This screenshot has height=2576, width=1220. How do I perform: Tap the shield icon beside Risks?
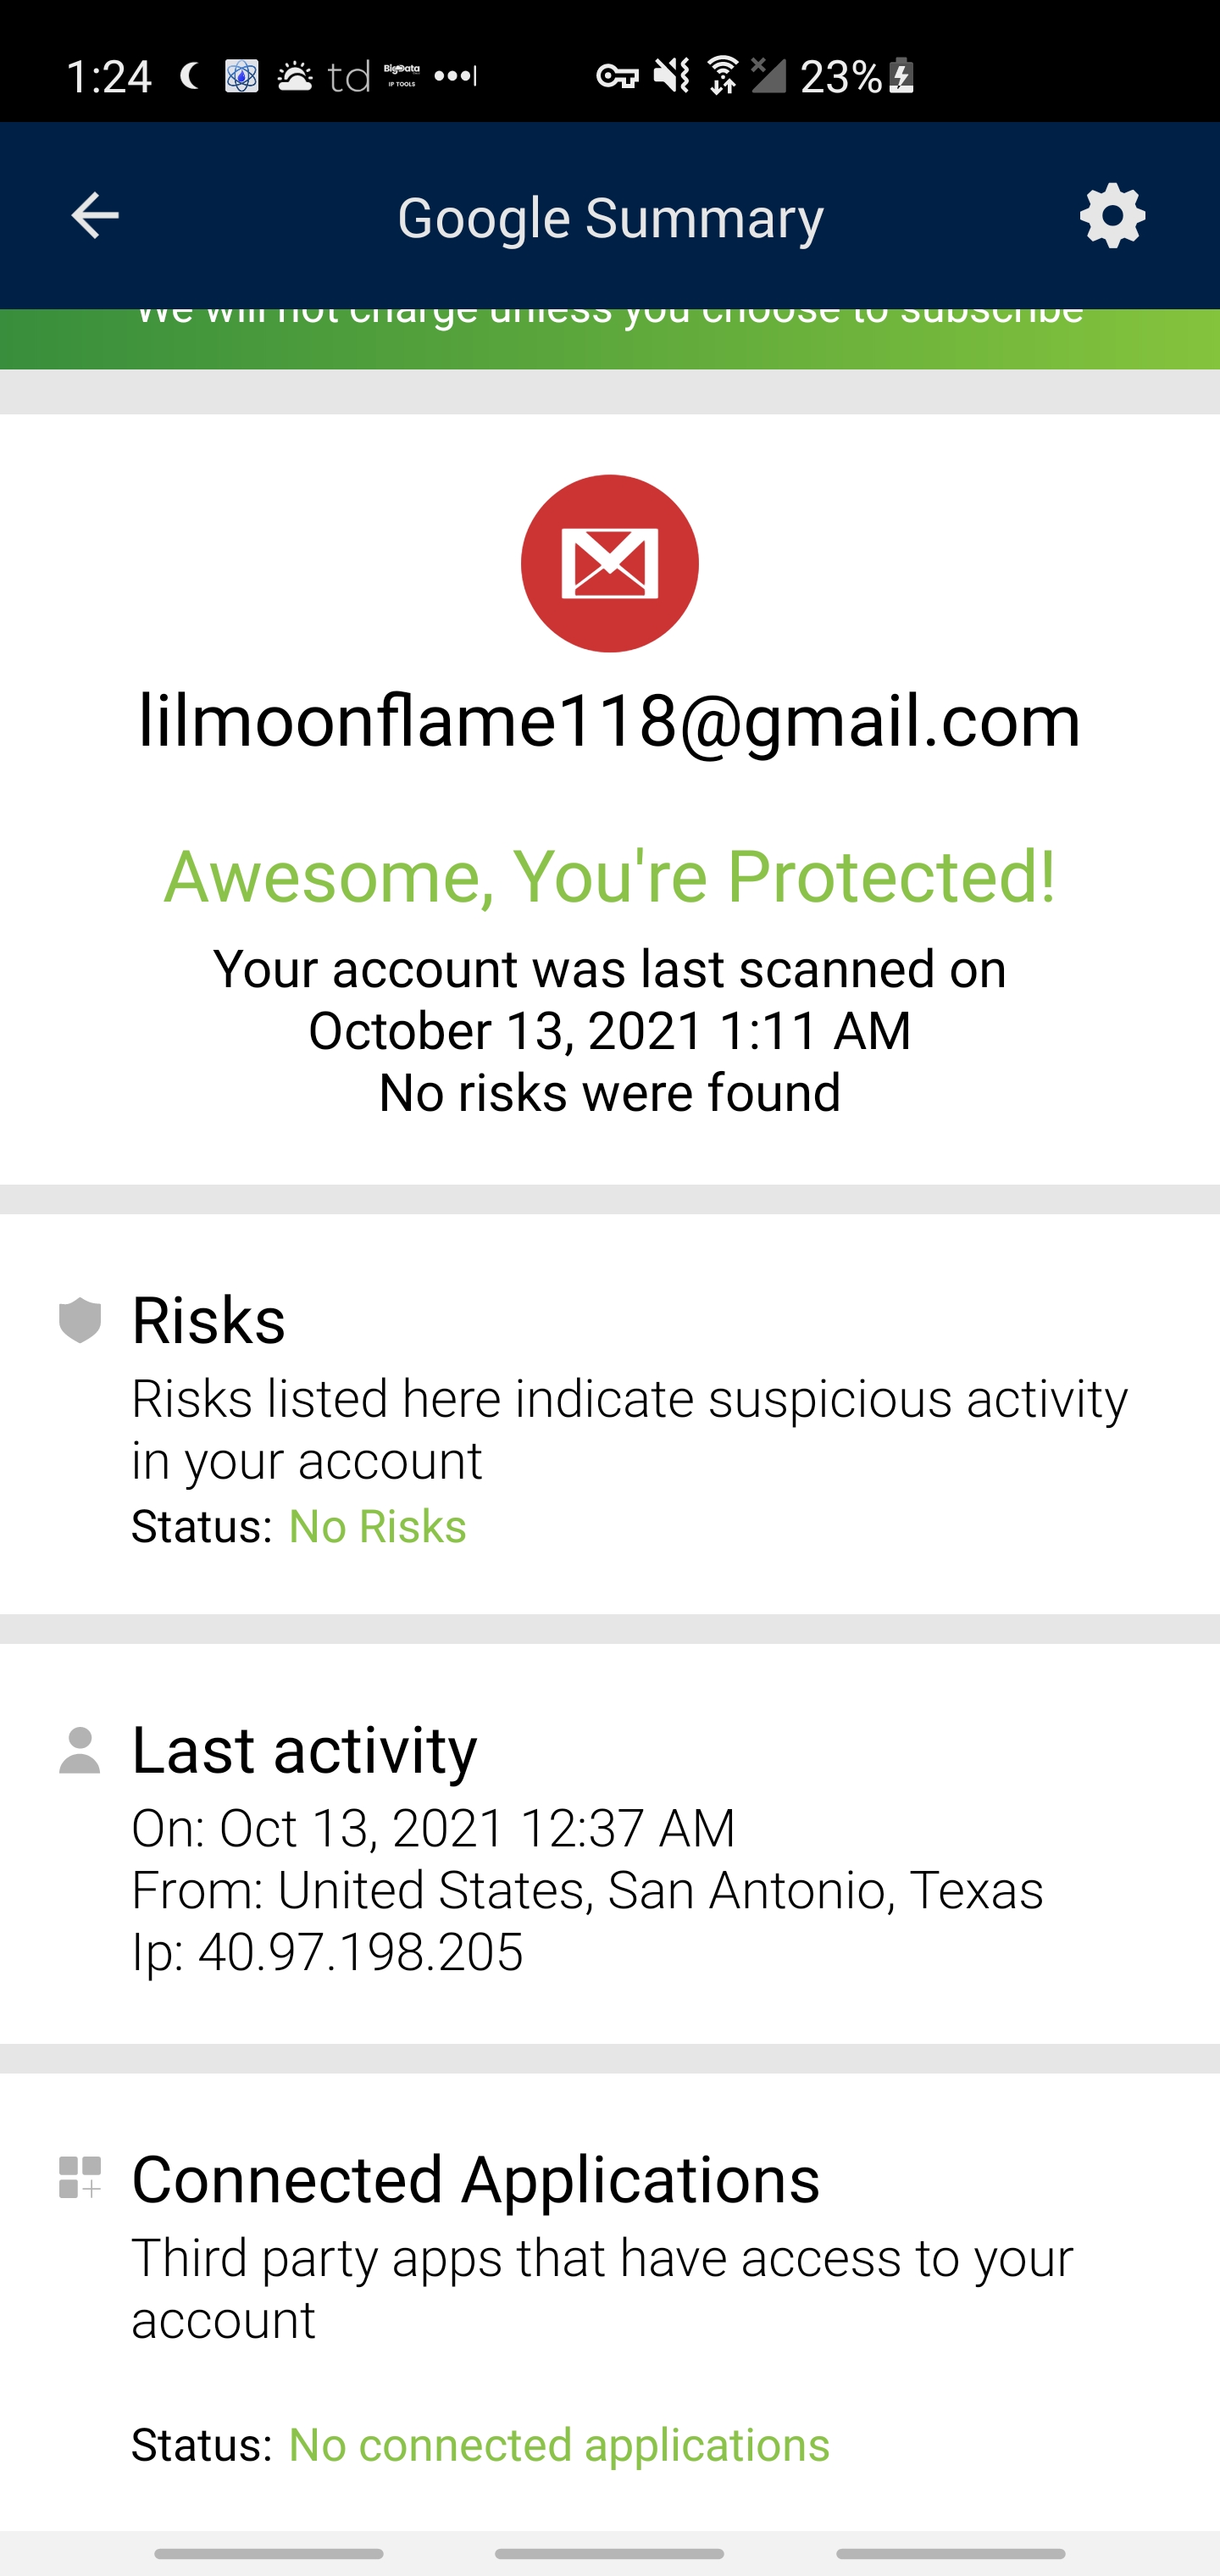[80, 1320]
